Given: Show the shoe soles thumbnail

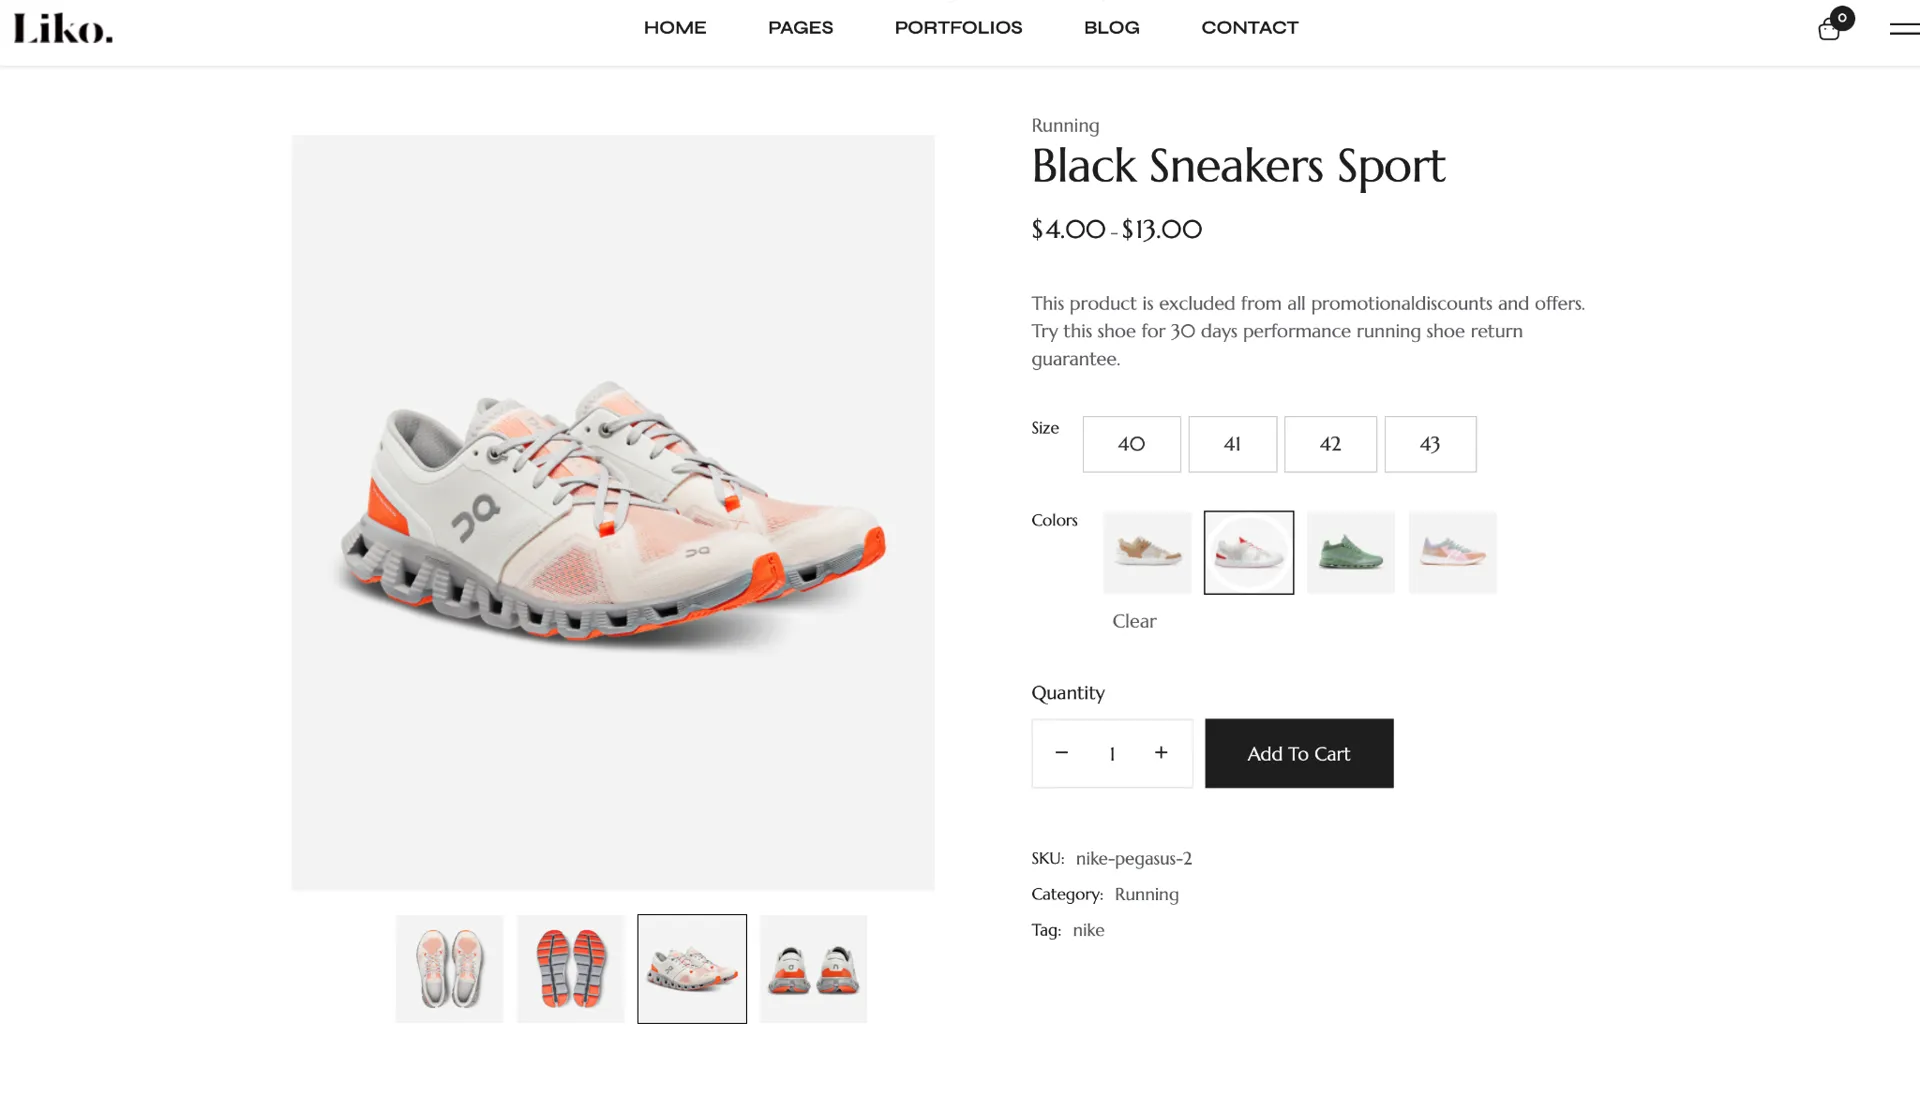Looking at the screenshot, I should tap(570, 968).
